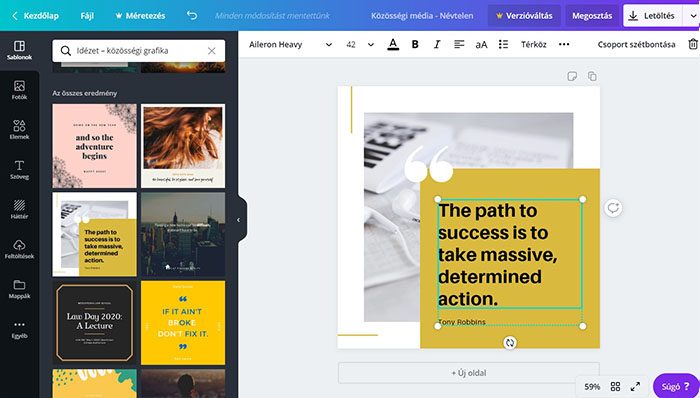Screen dimensions: 700x398
Task: Open the Háttér background panel
Action: (19, 209)
